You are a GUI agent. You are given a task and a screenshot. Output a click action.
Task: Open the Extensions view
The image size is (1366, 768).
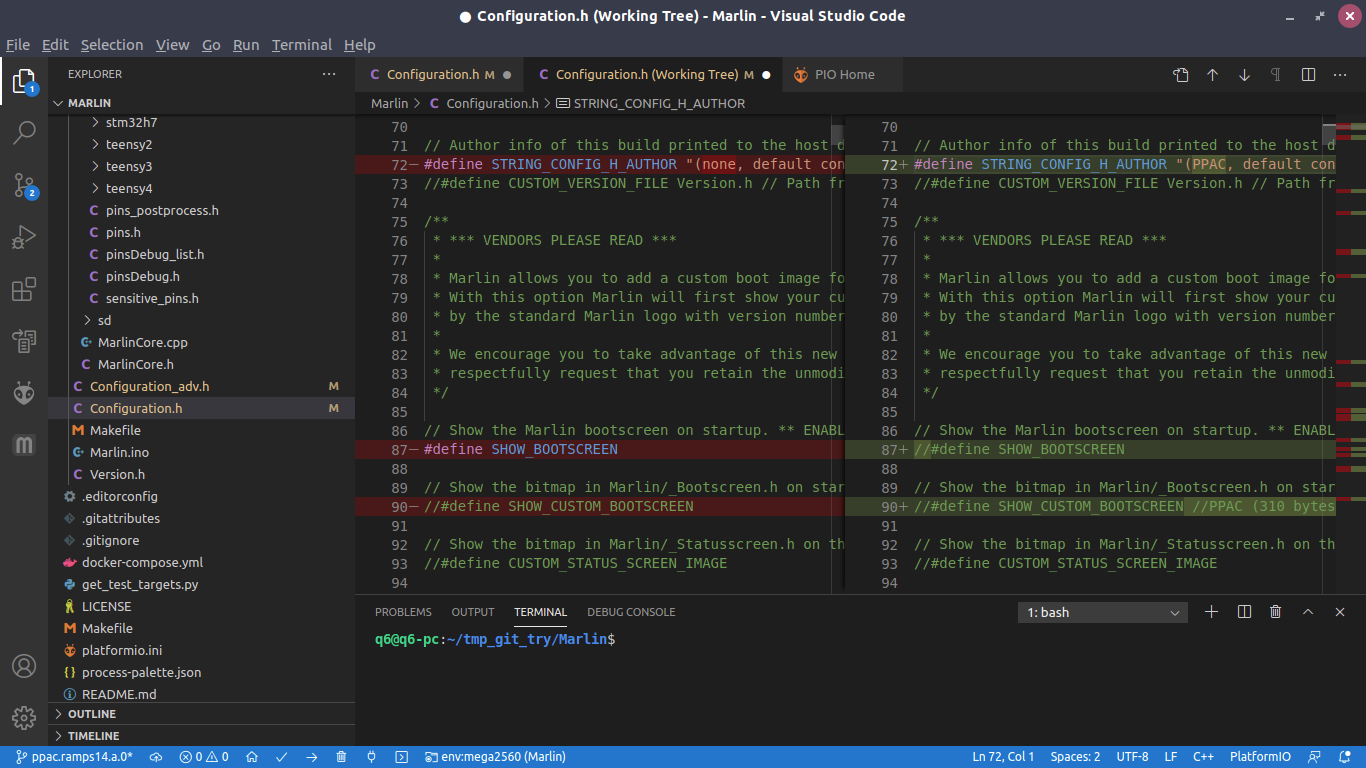click(24, 290)
